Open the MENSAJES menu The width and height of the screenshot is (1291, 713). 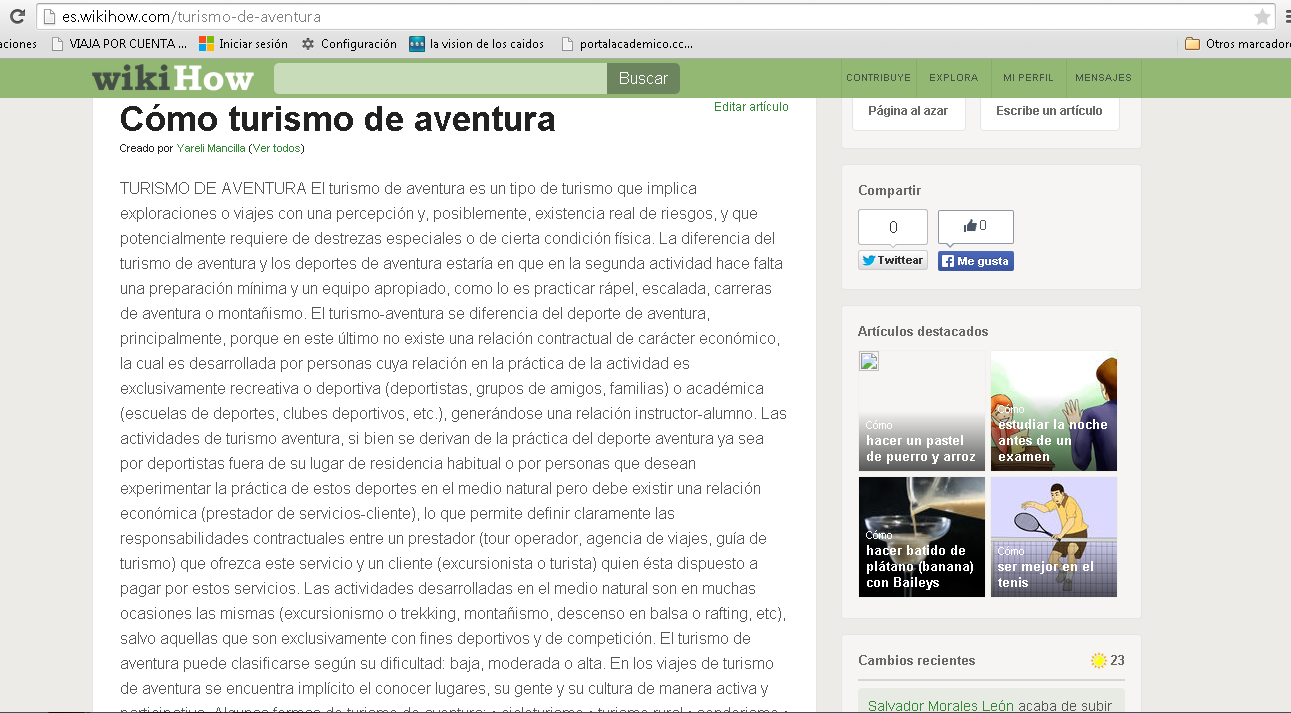[1103, 78]
